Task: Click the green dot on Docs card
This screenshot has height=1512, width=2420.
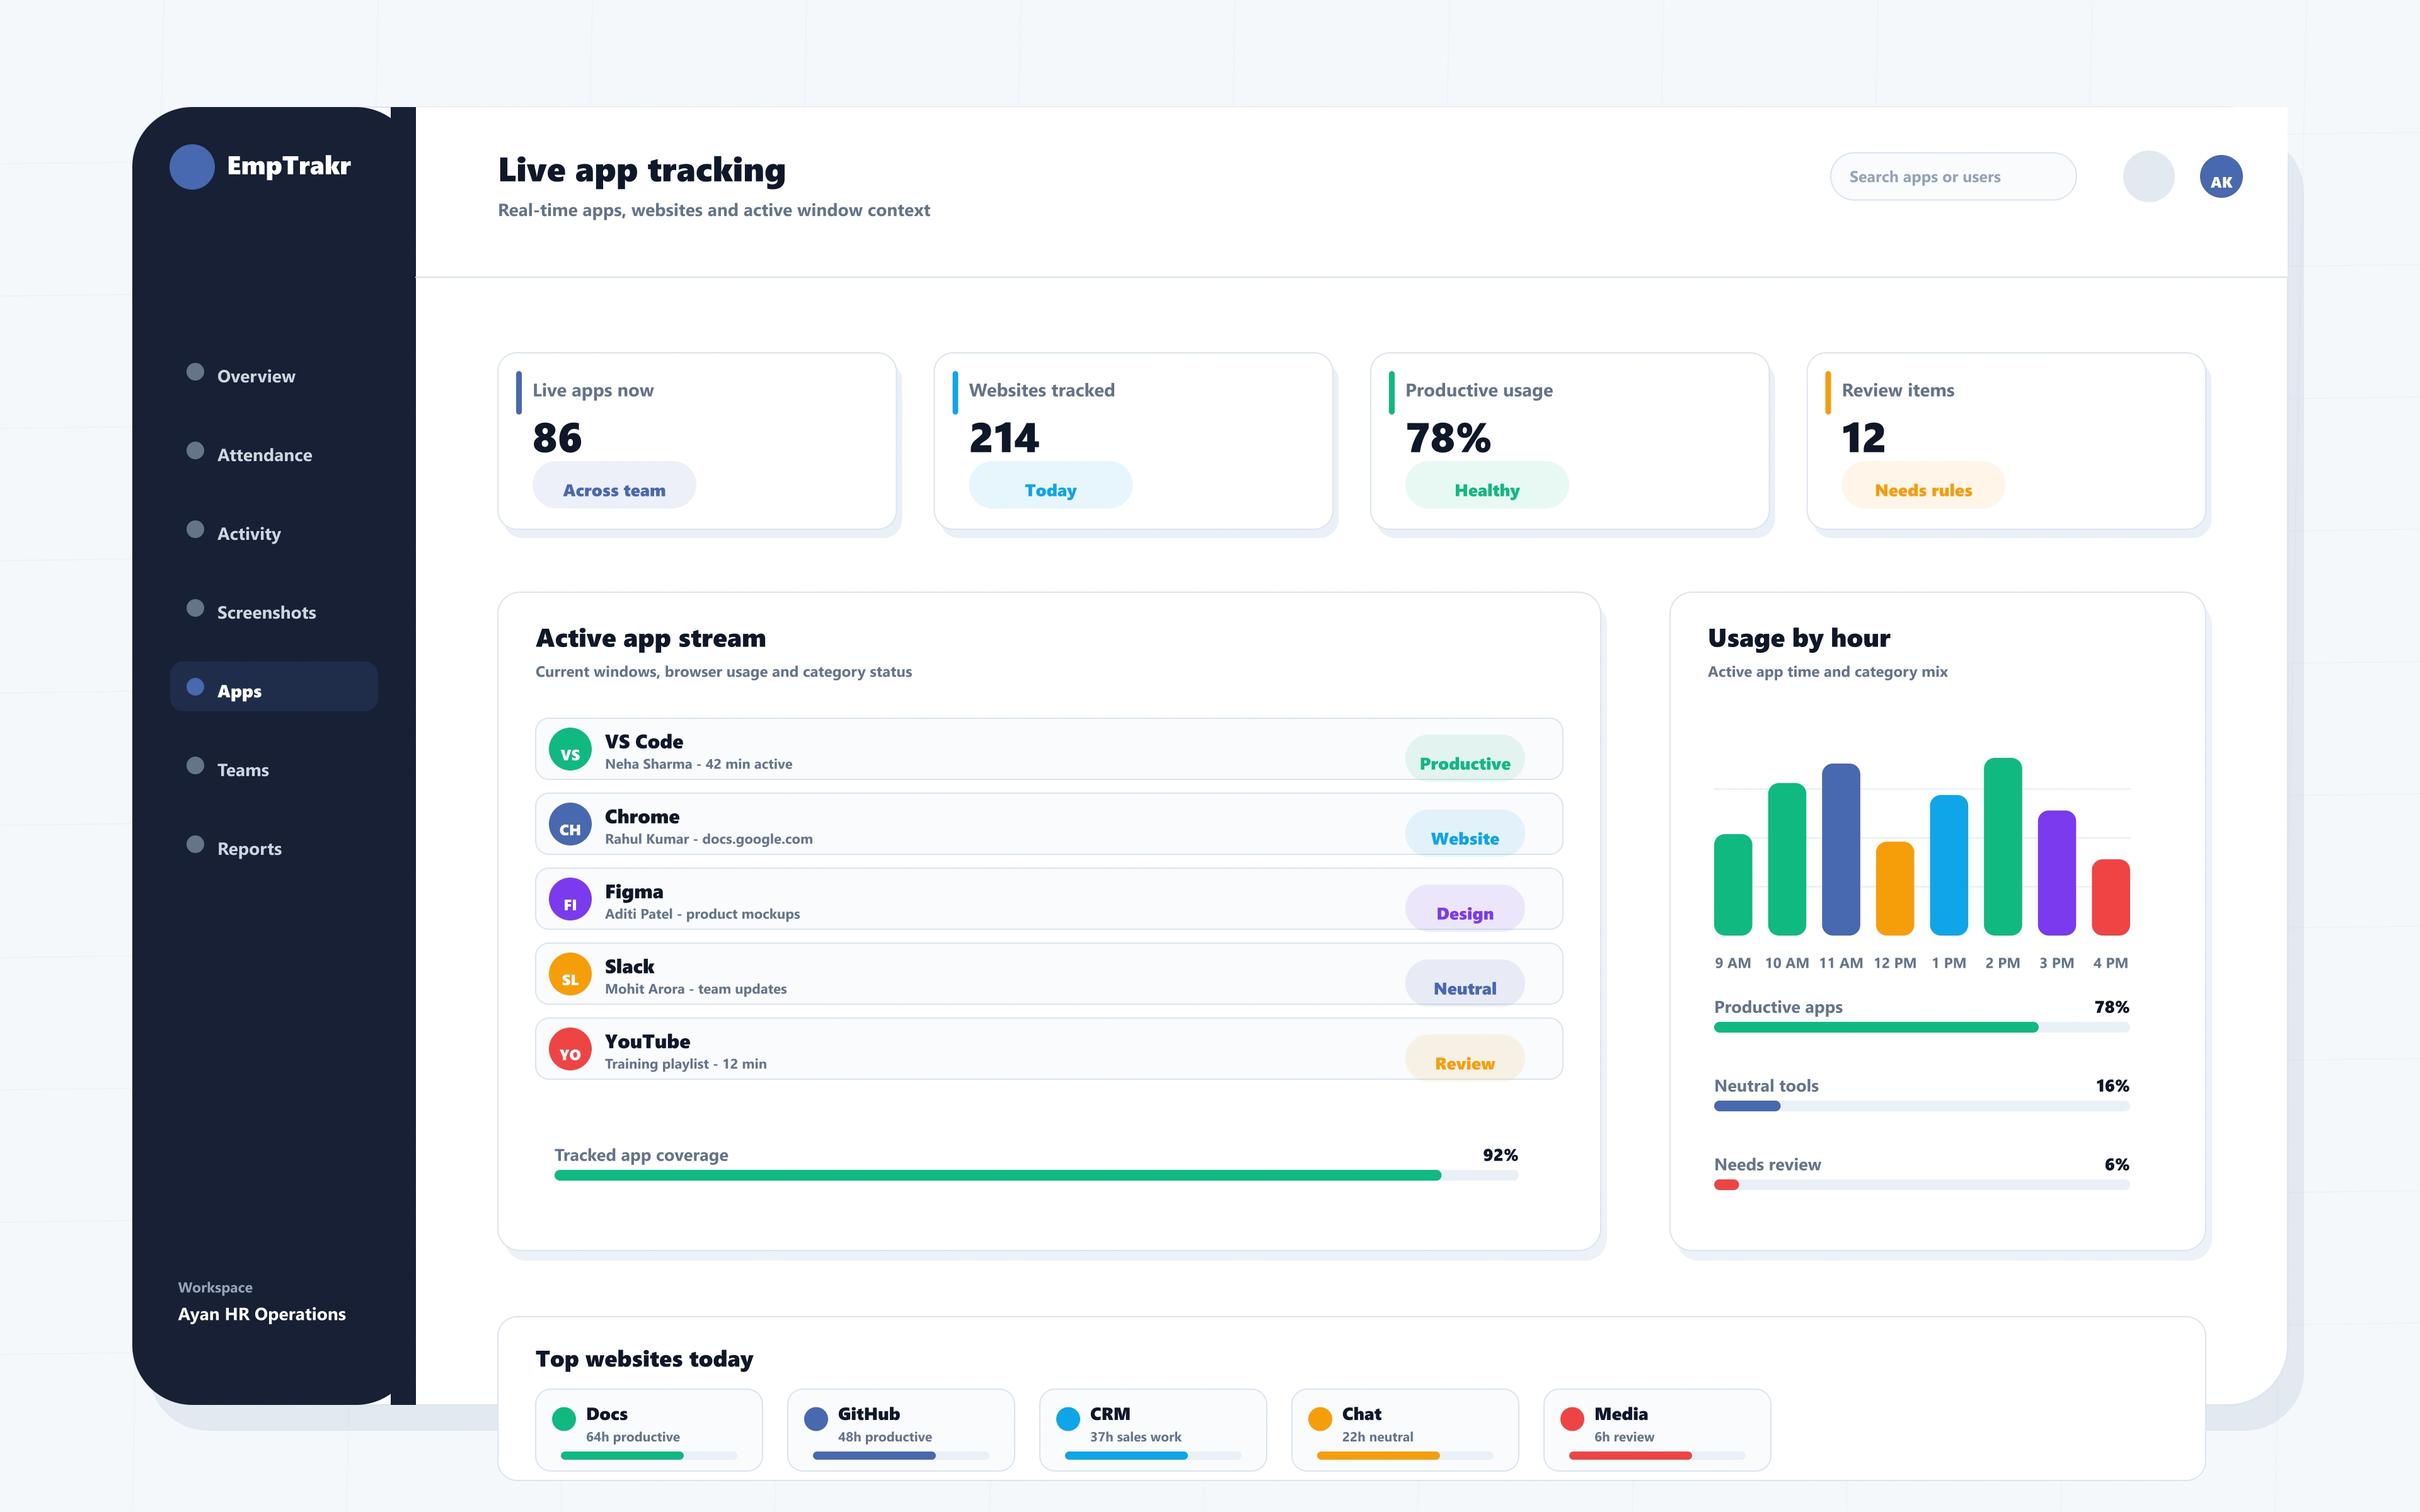Action: coord(564,1418)
